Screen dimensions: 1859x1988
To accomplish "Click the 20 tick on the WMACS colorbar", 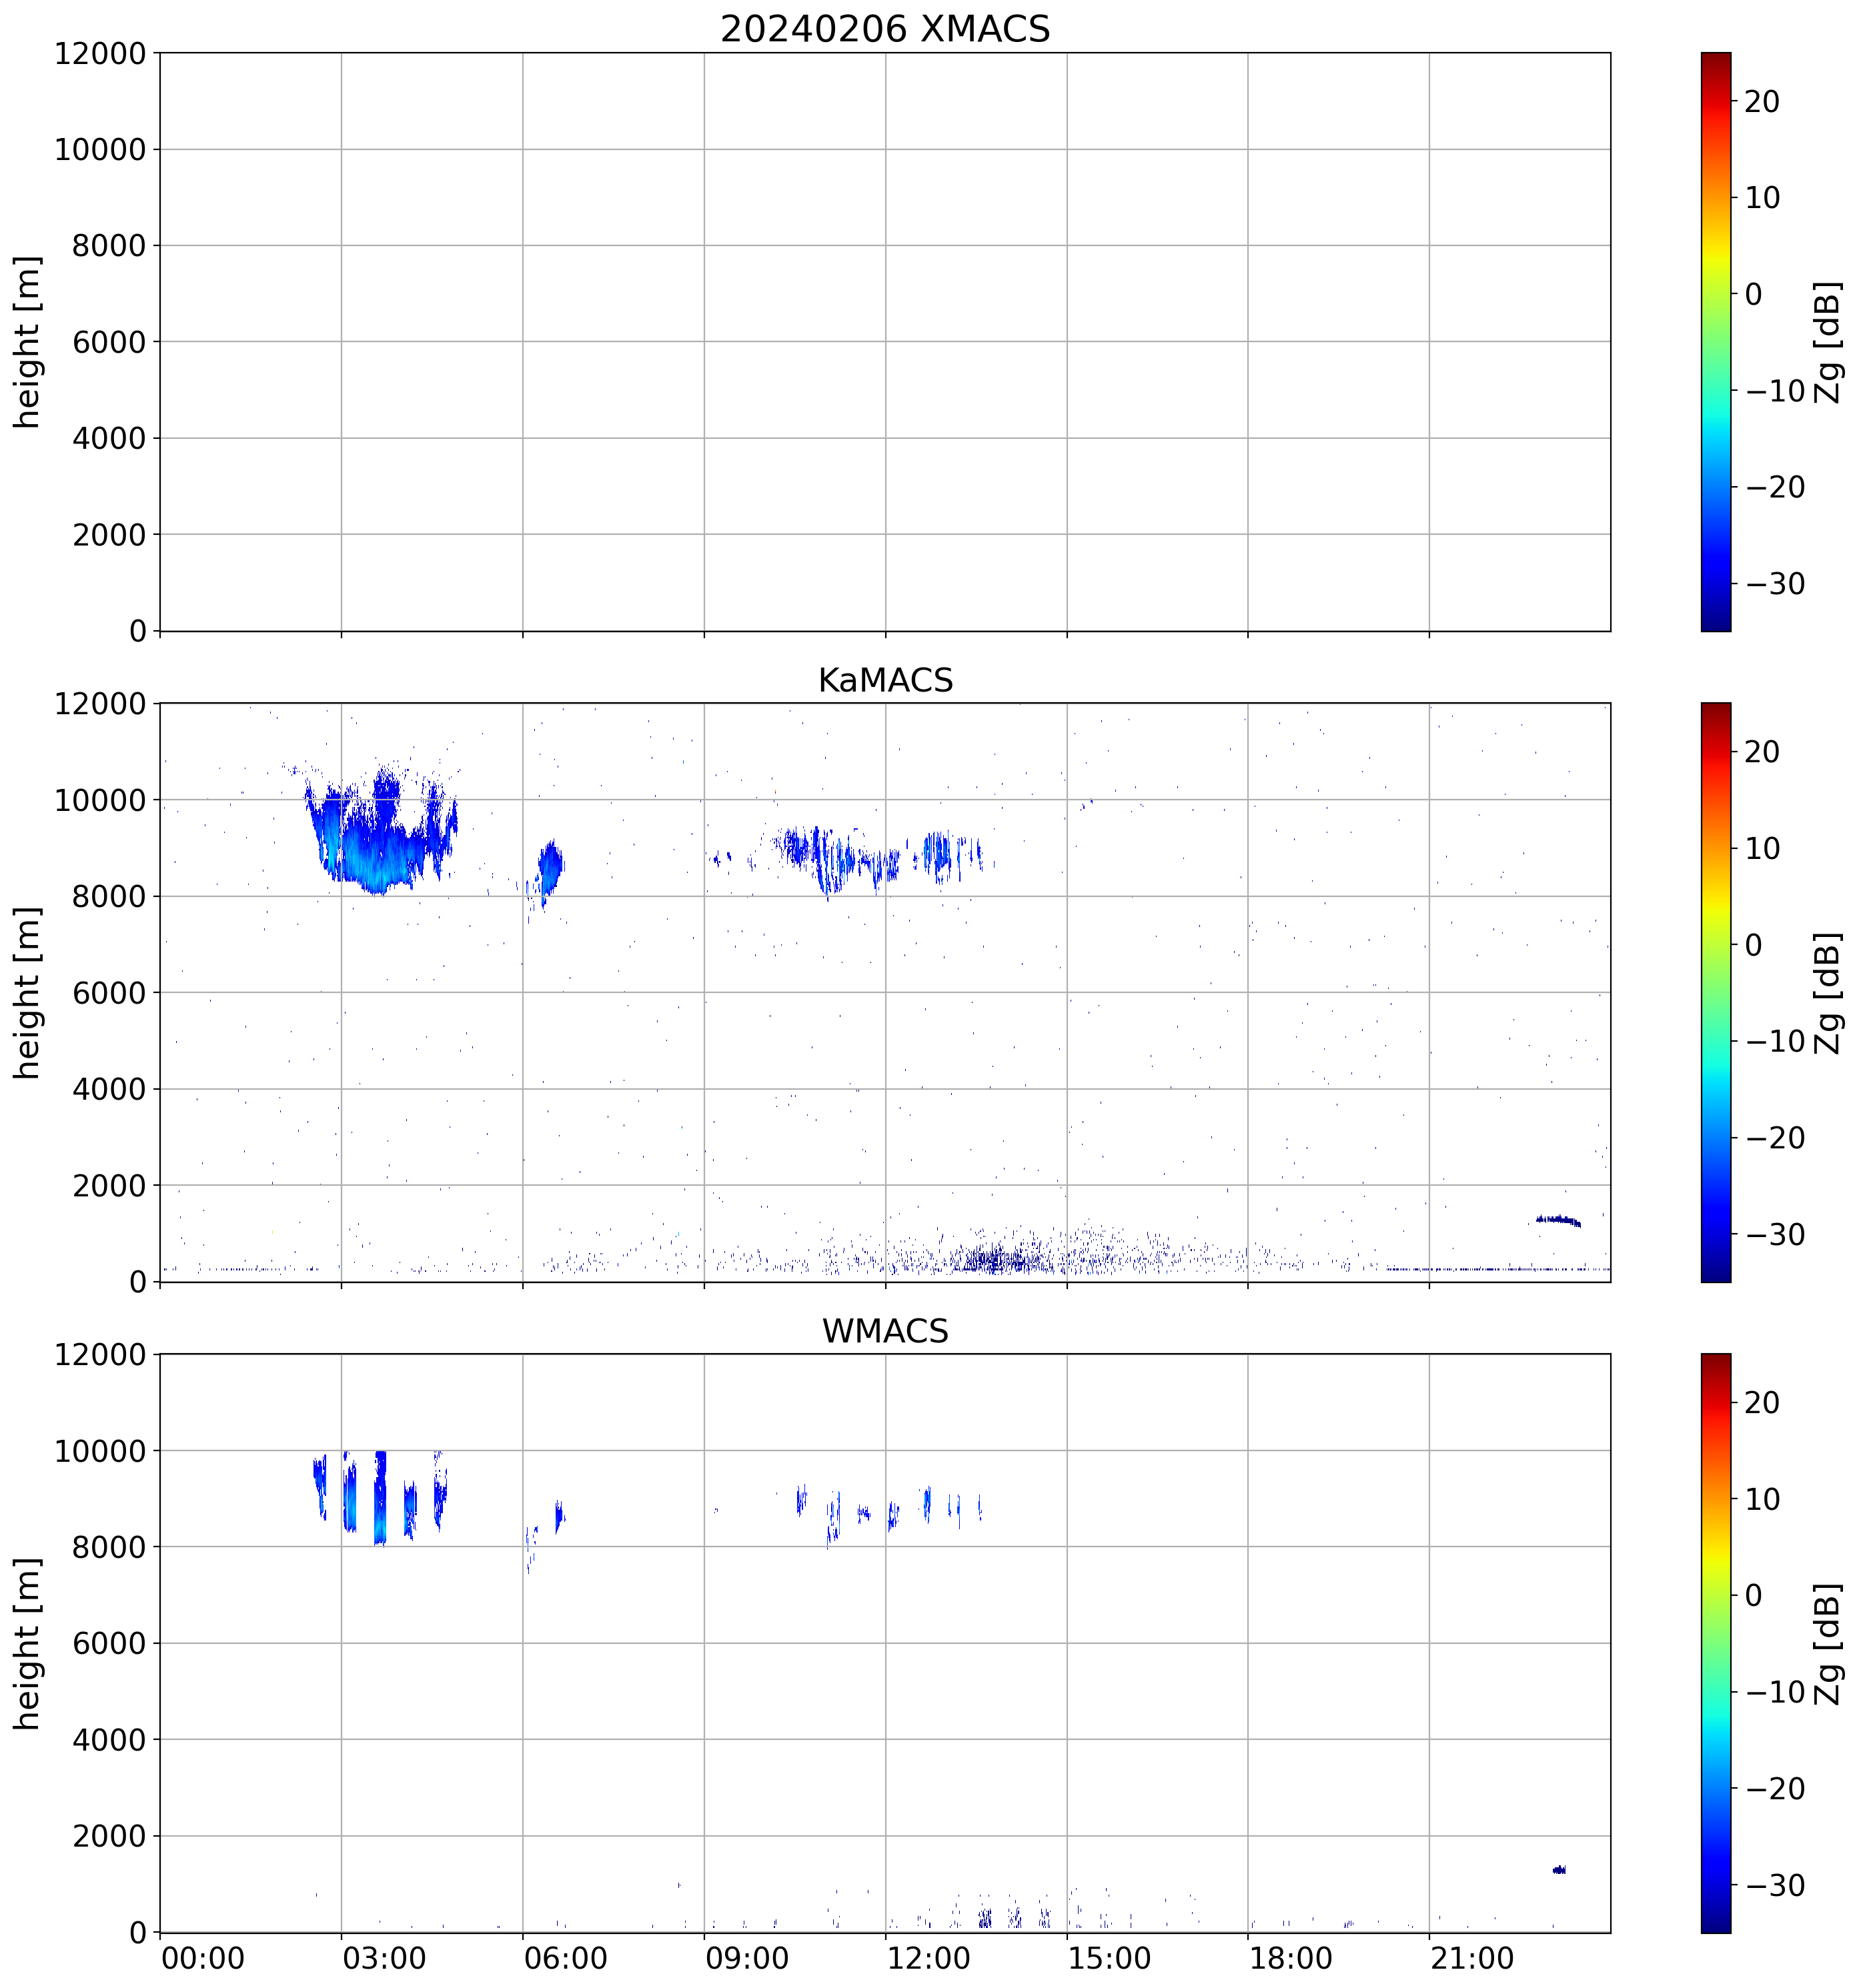I will (x=1761, y=1403).
